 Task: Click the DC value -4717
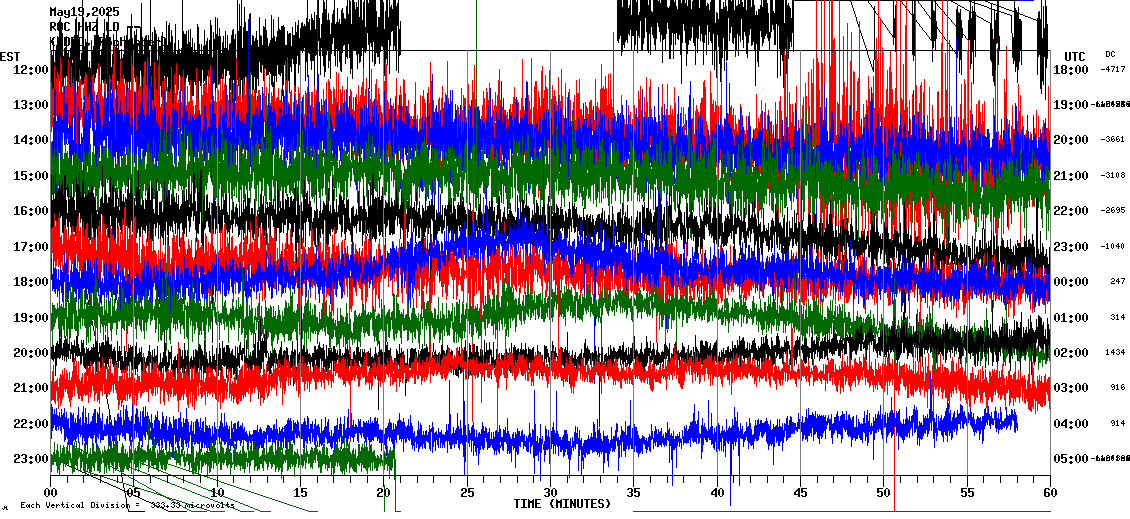pyautogui.click(x=1112, y=69)
